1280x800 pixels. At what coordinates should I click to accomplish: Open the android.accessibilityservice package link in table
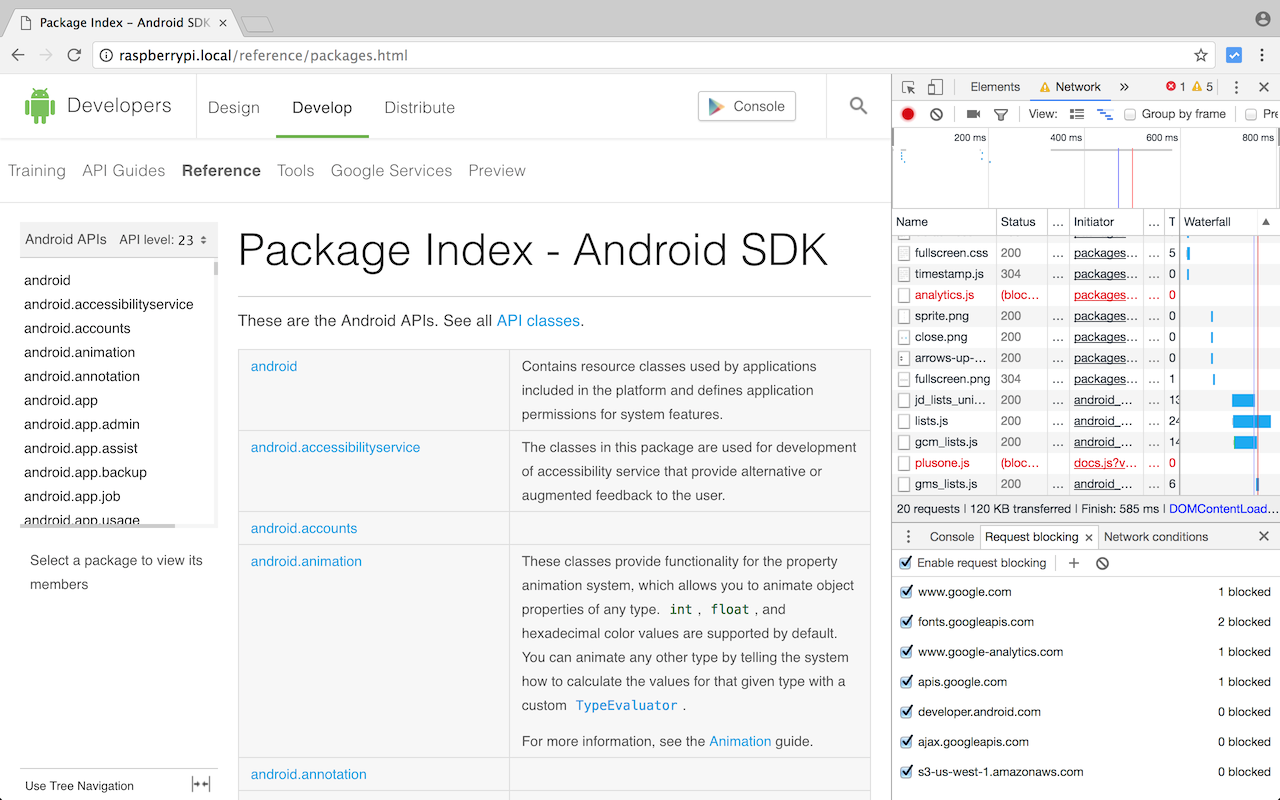[335, 447]
